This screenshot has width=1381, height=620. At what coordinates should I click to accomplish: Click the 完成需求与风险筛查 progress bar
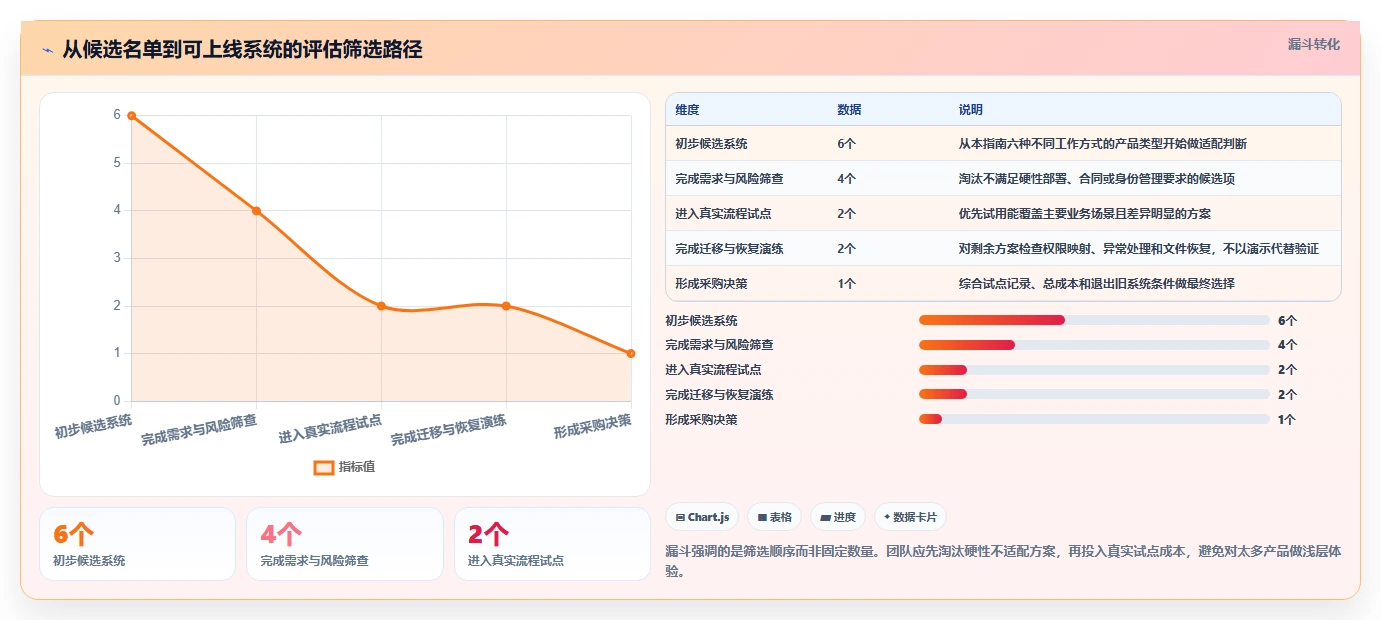click(x=1094, y=345)
